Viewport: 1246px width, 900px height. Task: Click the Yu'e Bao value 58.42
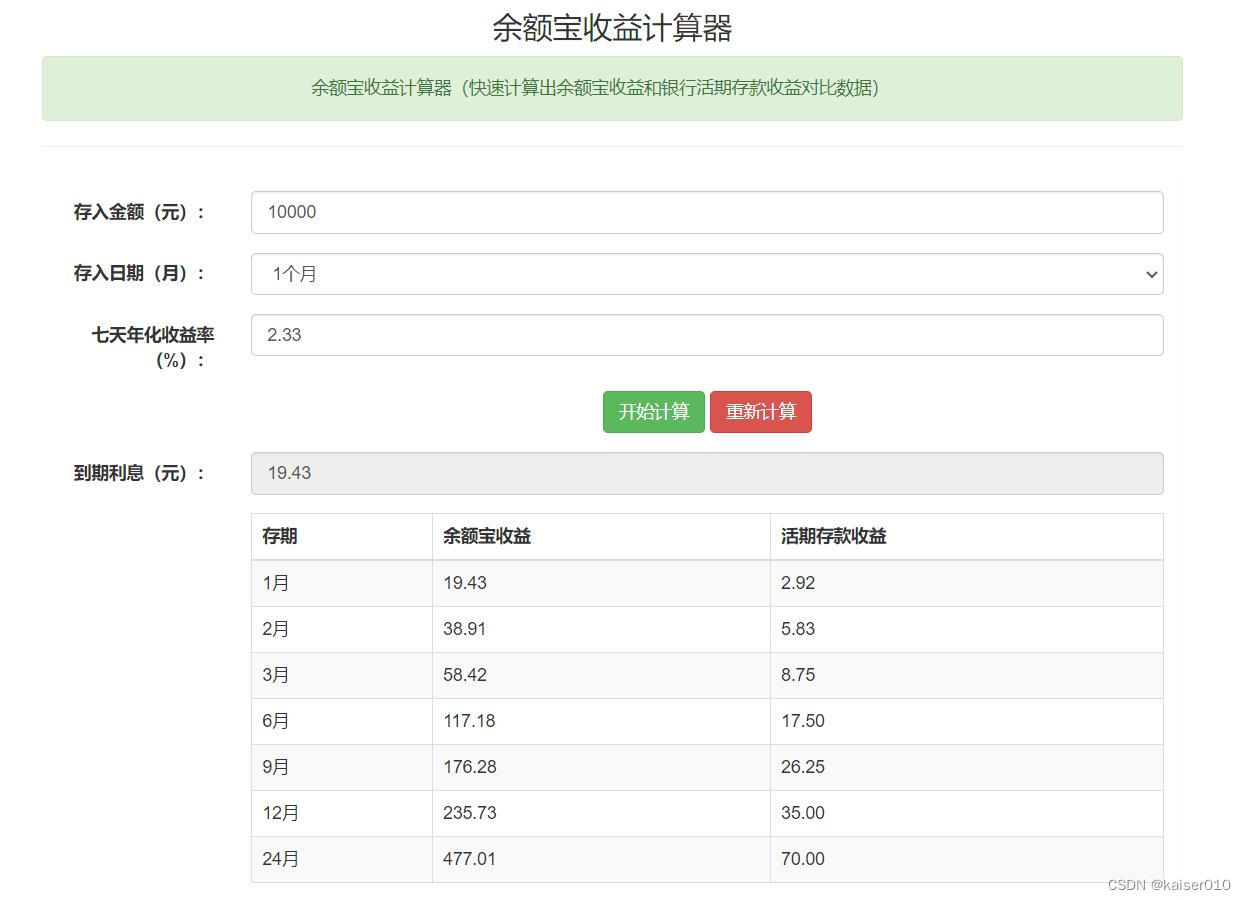coord(465,675)
